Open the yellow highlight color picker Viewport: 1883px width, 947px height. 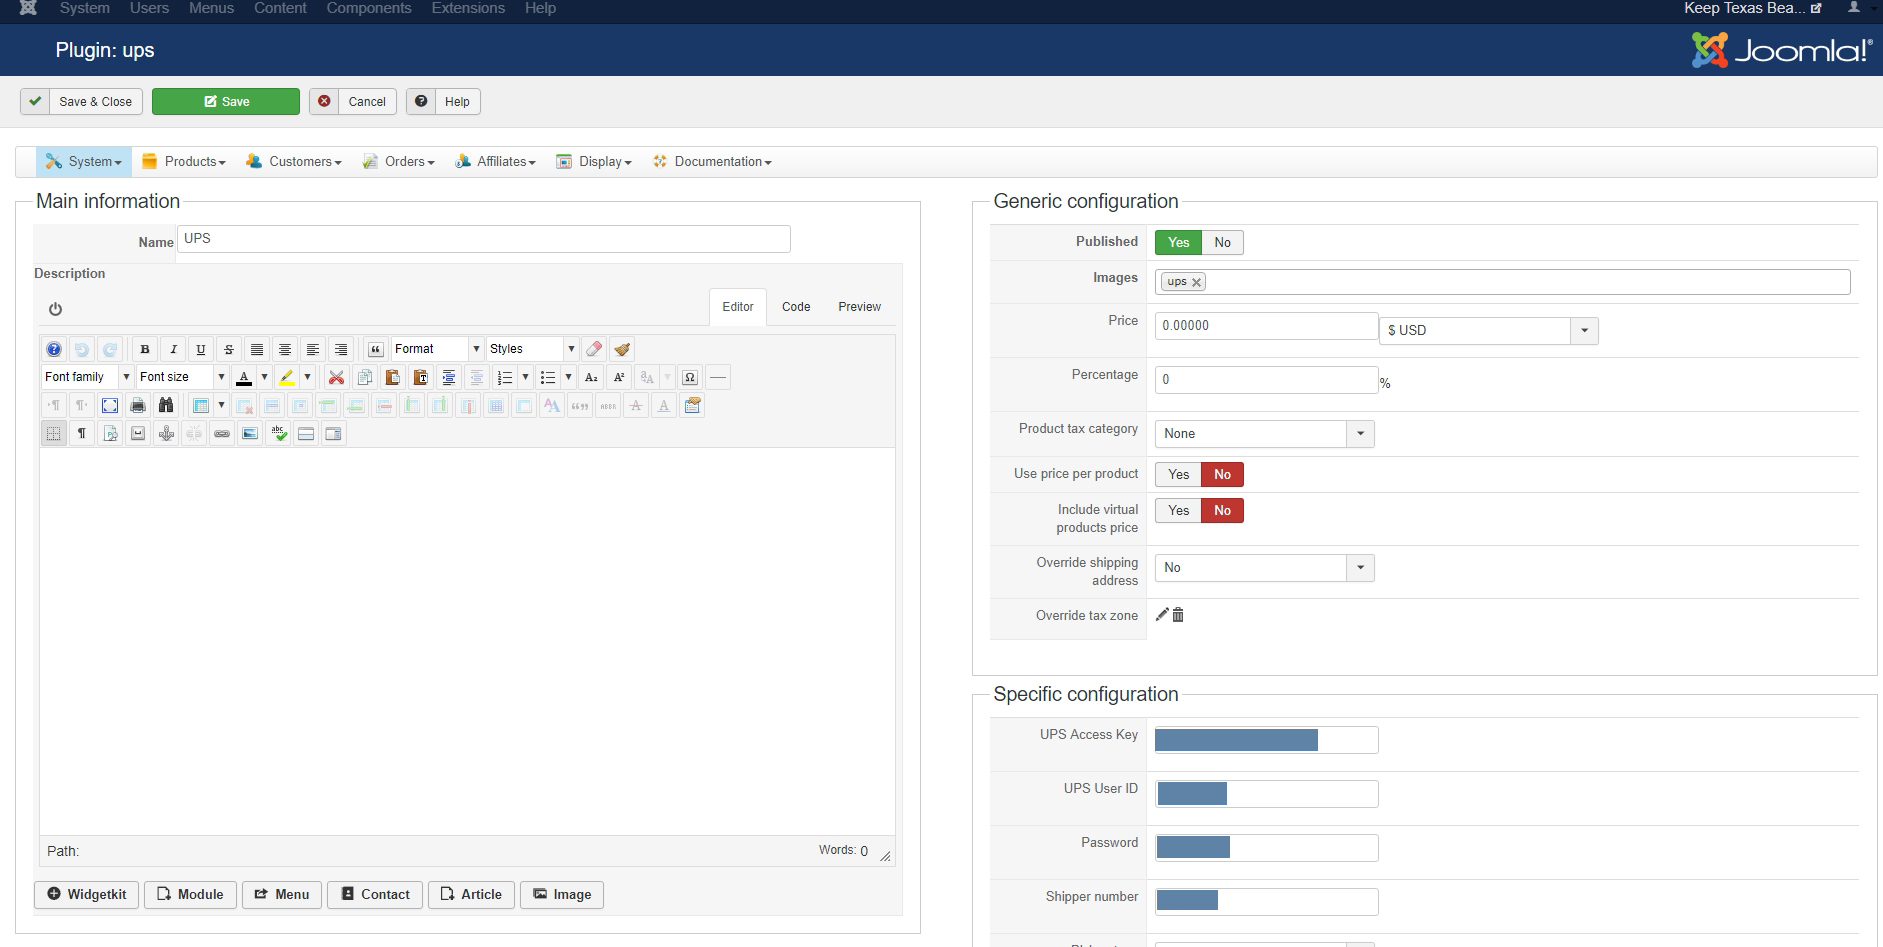307,377
